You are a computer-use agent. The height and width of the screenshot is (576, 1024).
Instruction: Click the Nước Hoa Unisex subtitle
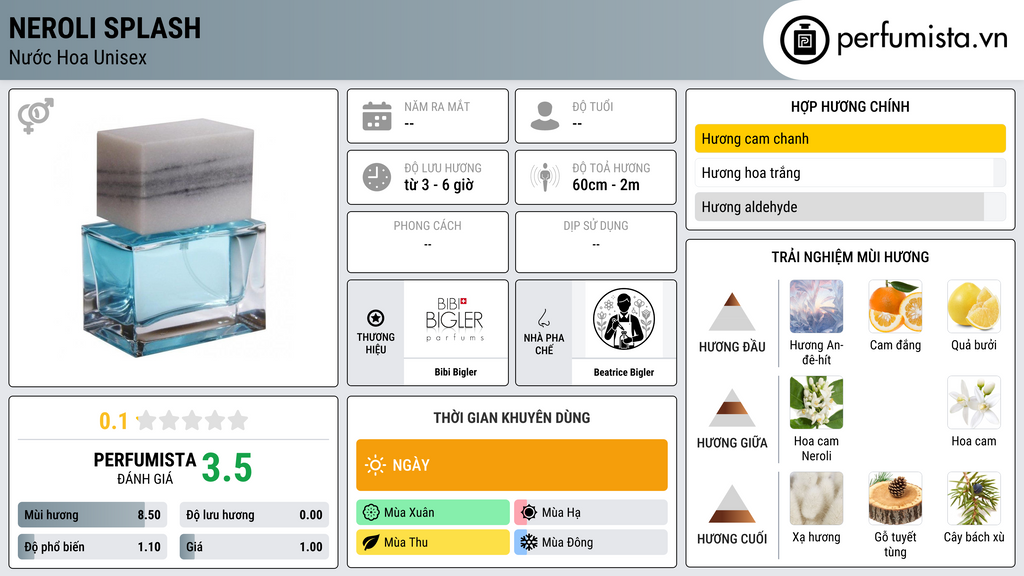coord(78,57)
